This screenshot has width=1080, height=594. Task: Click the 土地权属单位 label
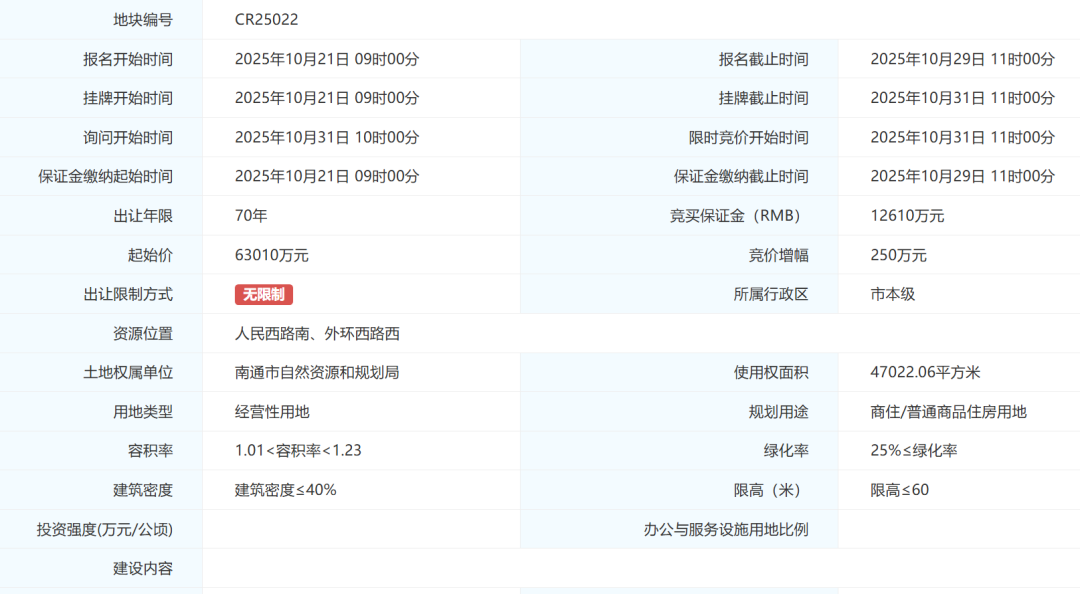click(x=127, y=372)
